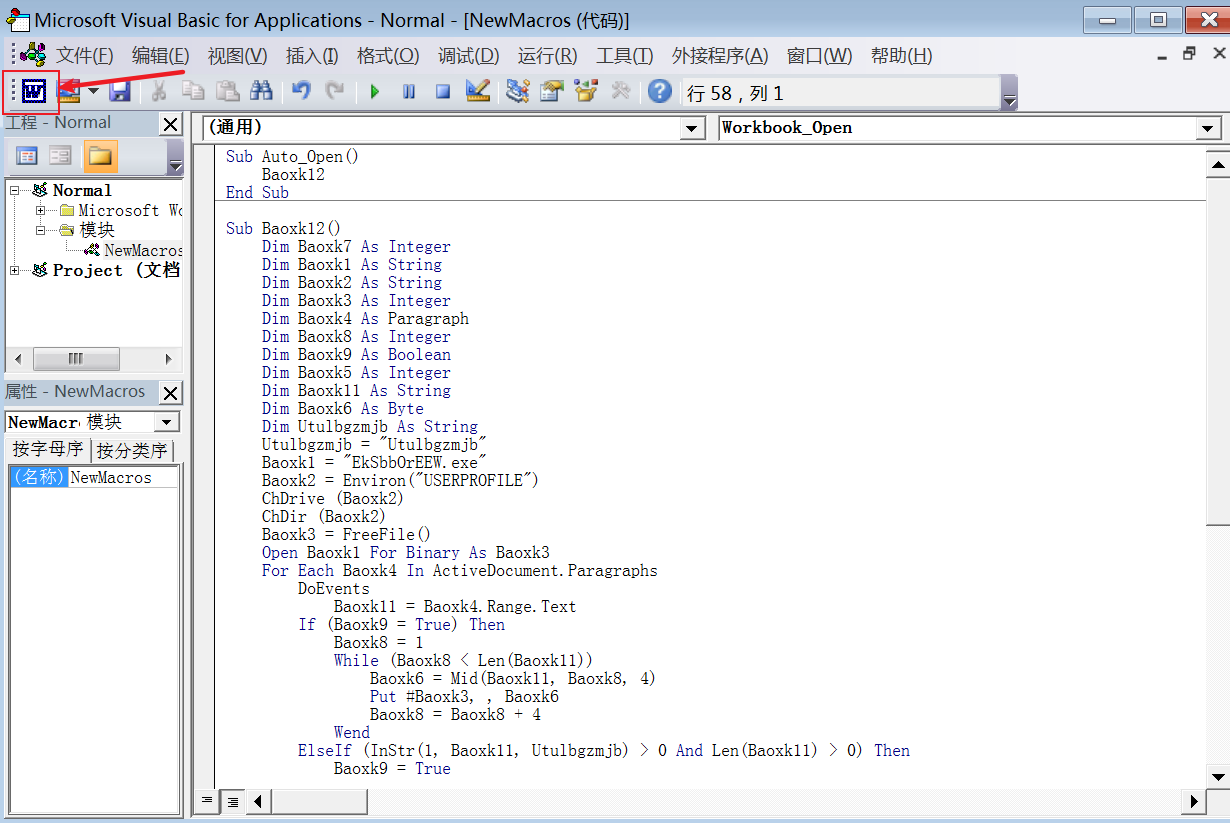Image resolution: width=1230 pixels, height=823 pixels.
Task: Open Find with the binoculars icon
Action: click(262, 92)
